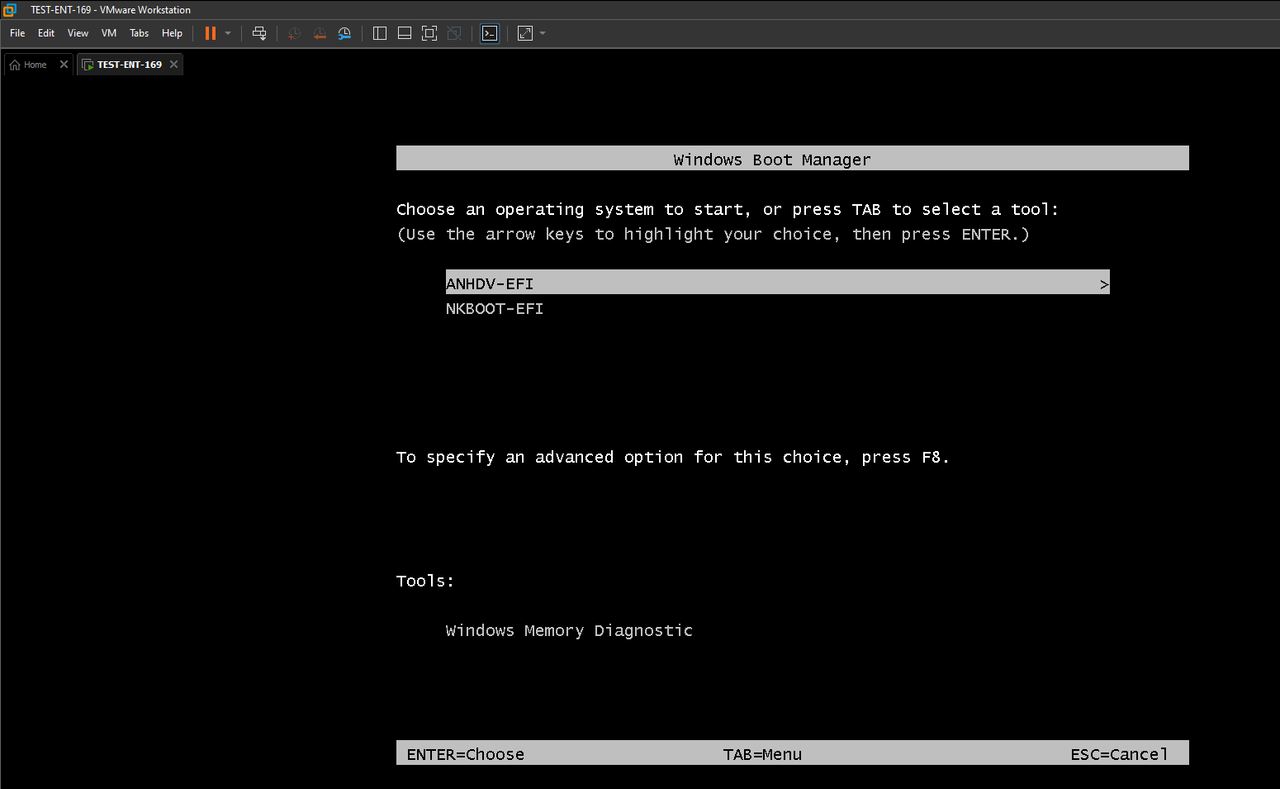
Task: Open the Help menu
Action: 172,33
